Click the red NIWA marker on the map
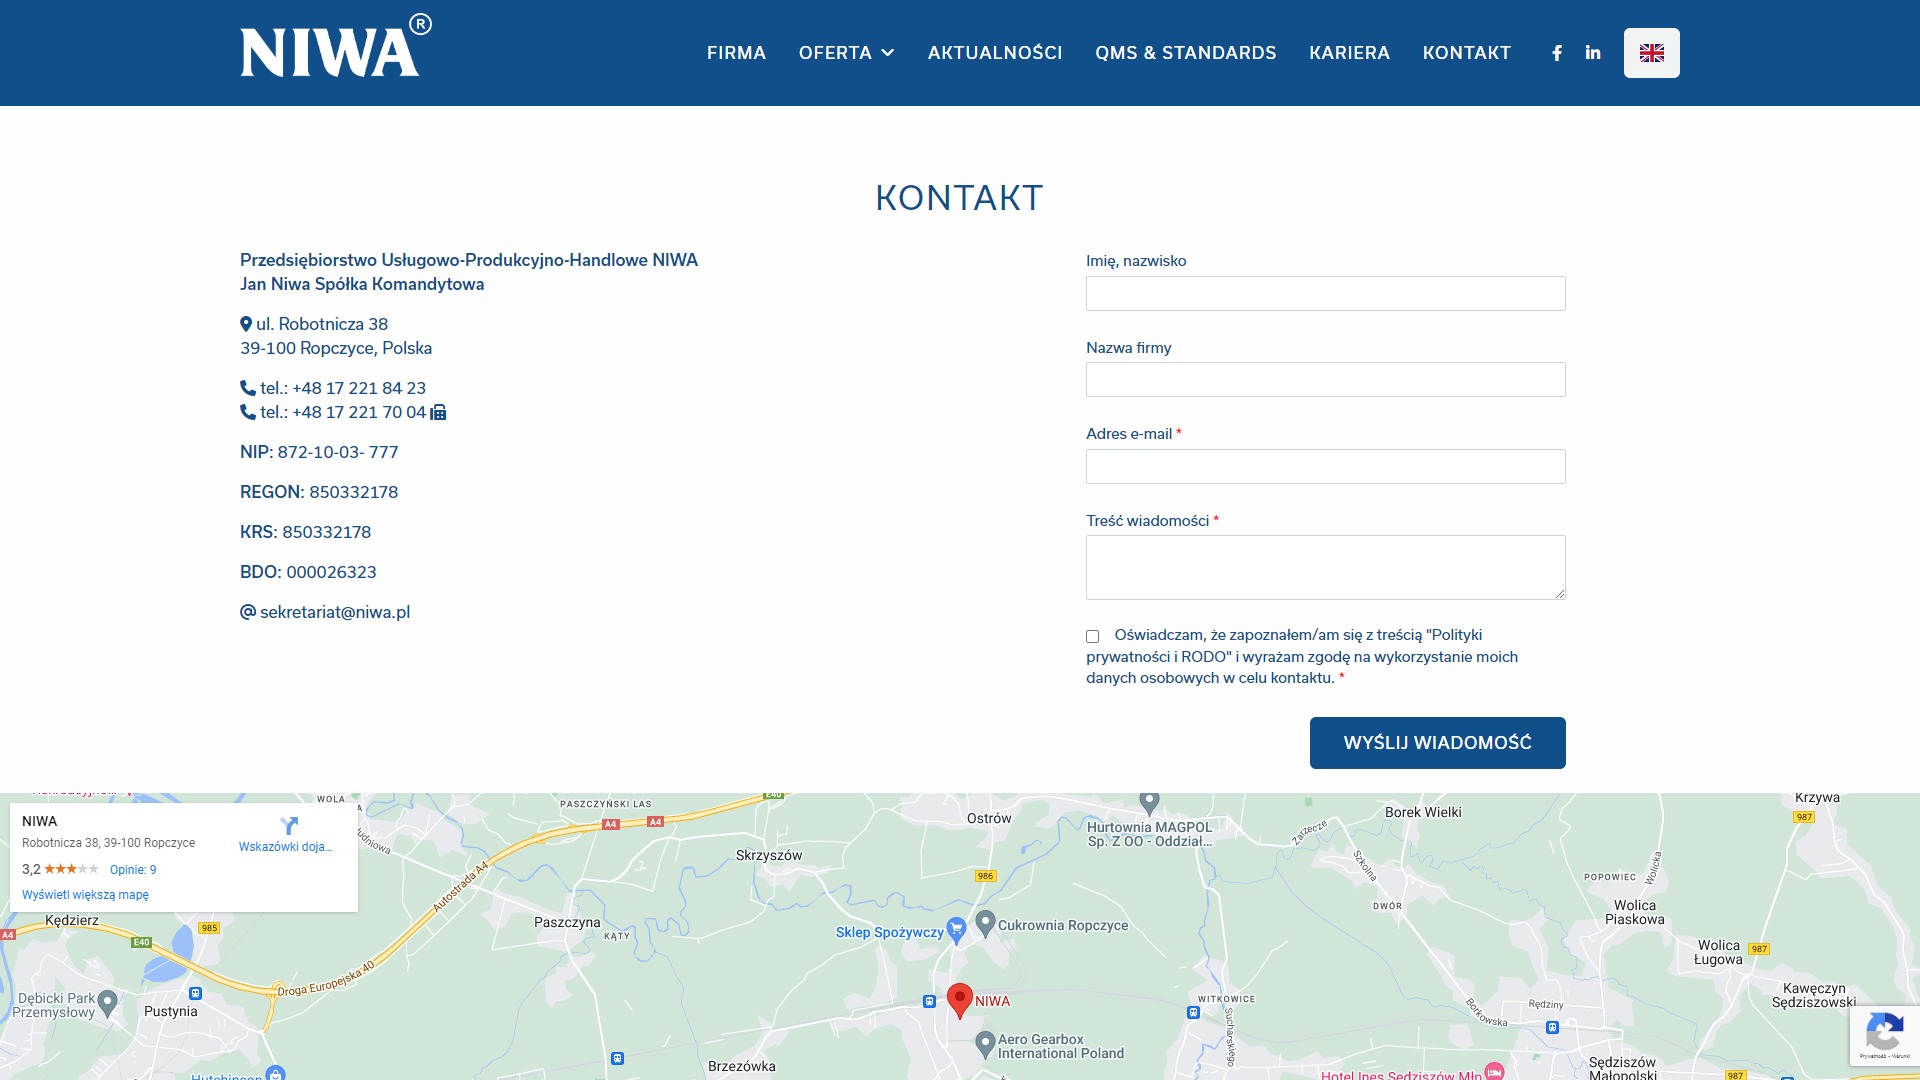Screen dimensions: 1920x1080 point(960,999)
